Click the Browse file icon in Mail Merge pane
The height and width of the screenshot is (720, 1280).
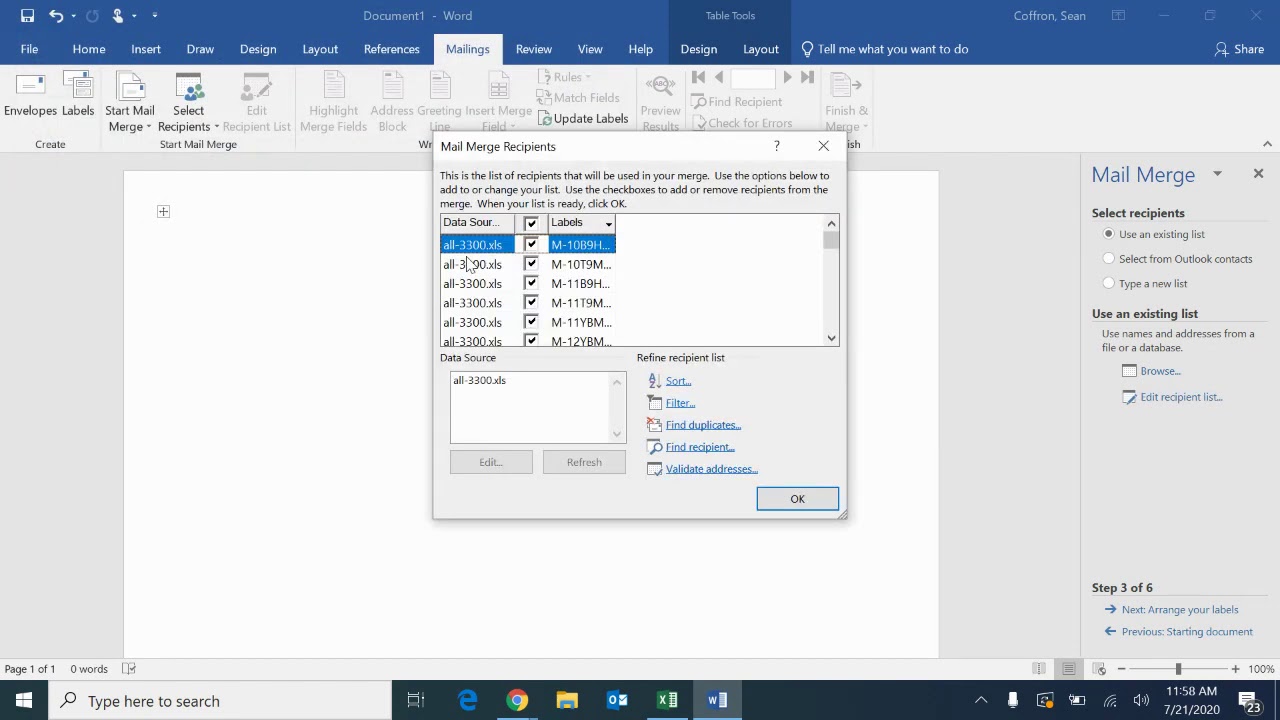pyautogui.click(x=1129, y=371)
